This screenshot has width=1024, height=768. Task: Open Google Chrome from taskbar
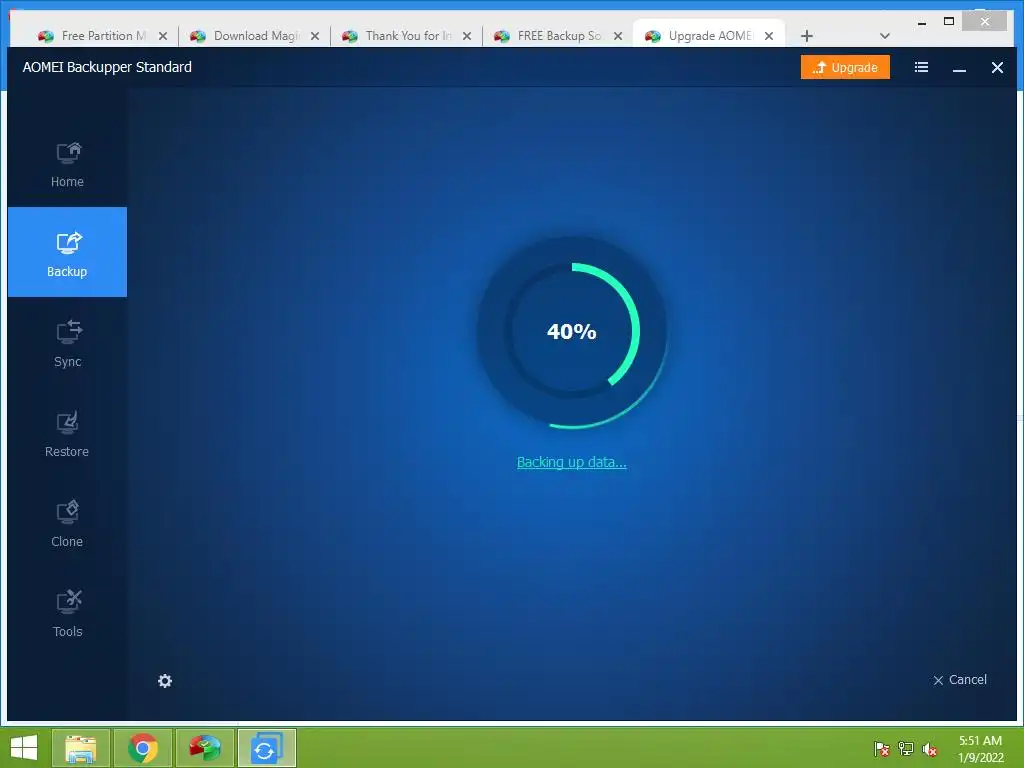coord(143,748)
